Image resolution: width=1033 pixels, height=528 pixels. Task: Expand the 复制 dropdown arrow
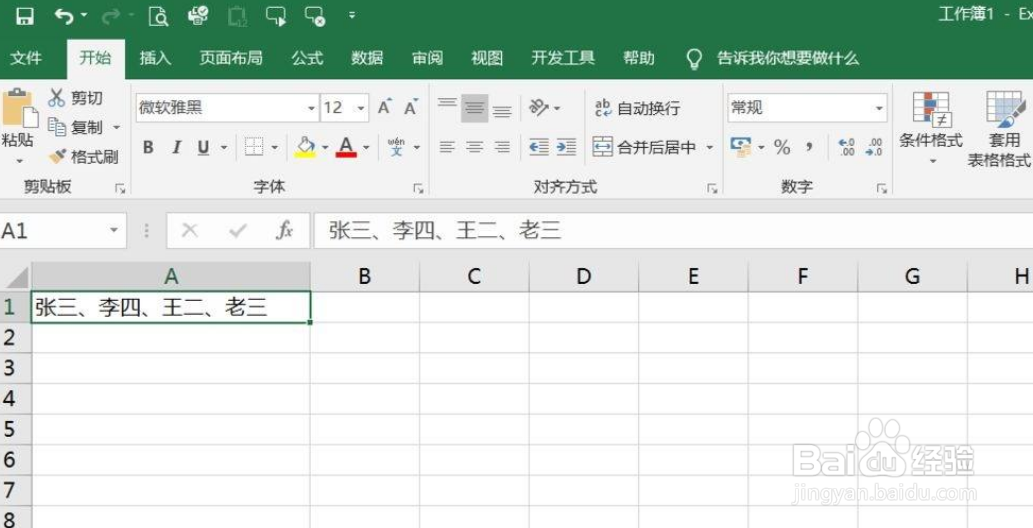click(x=117, y=128)
